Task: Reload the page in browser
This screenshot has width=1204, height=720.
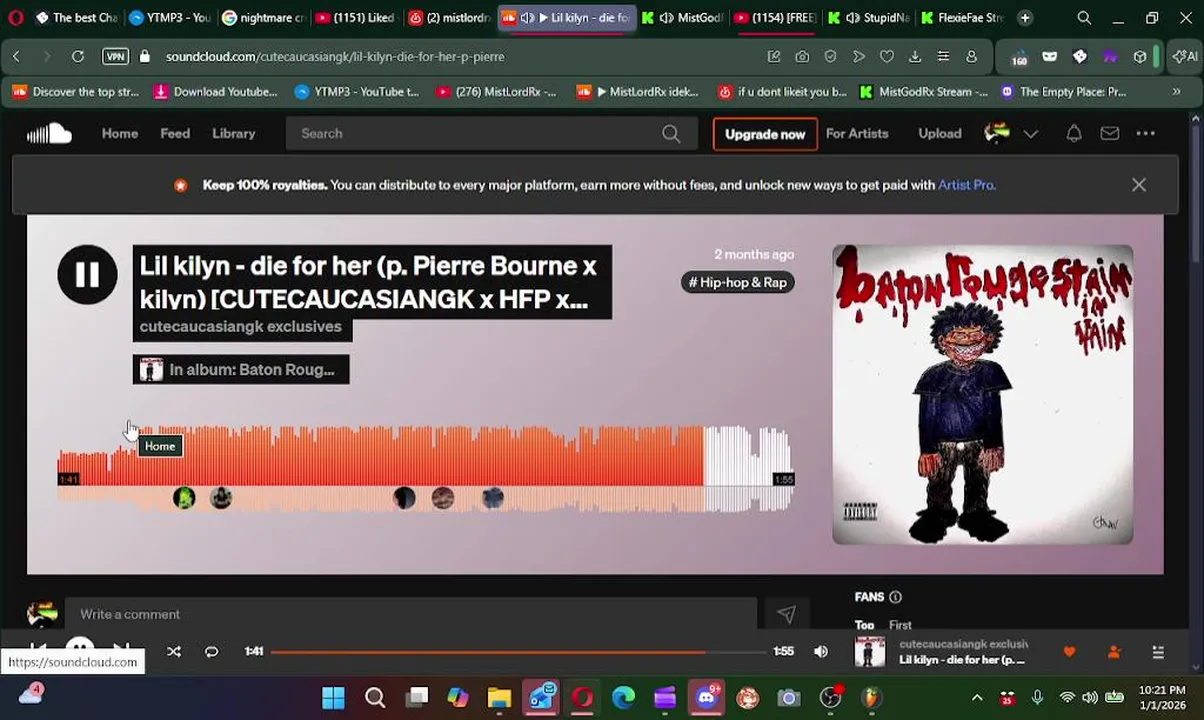Action: point(77,57)
